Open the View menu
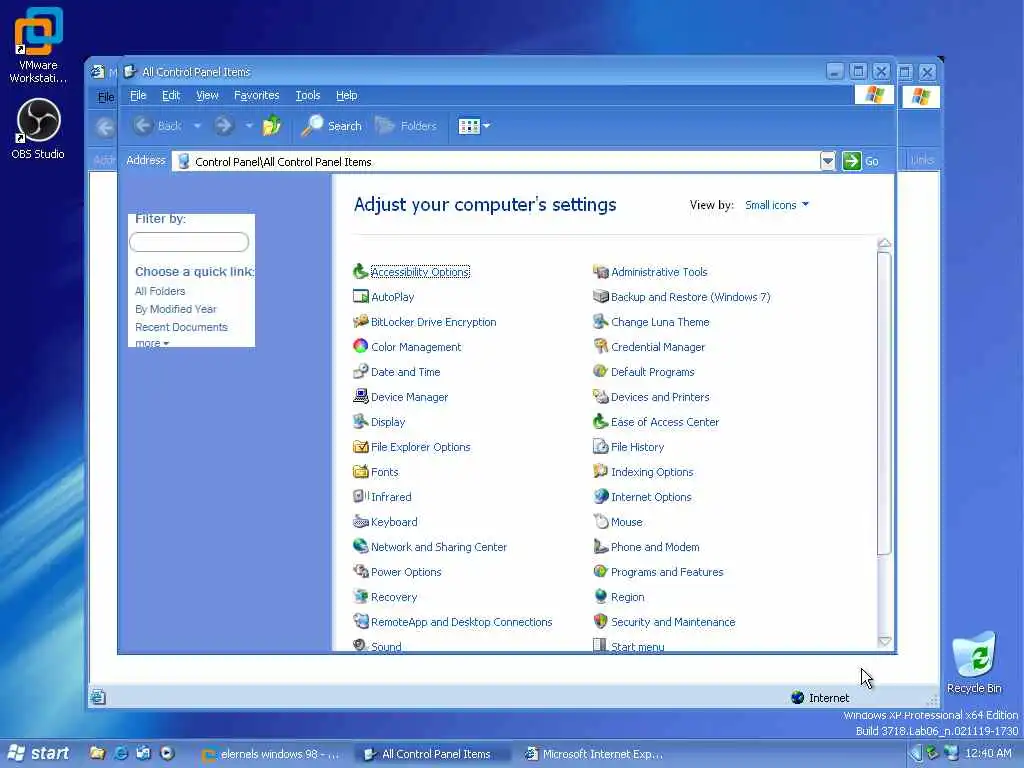 [207, 95]
